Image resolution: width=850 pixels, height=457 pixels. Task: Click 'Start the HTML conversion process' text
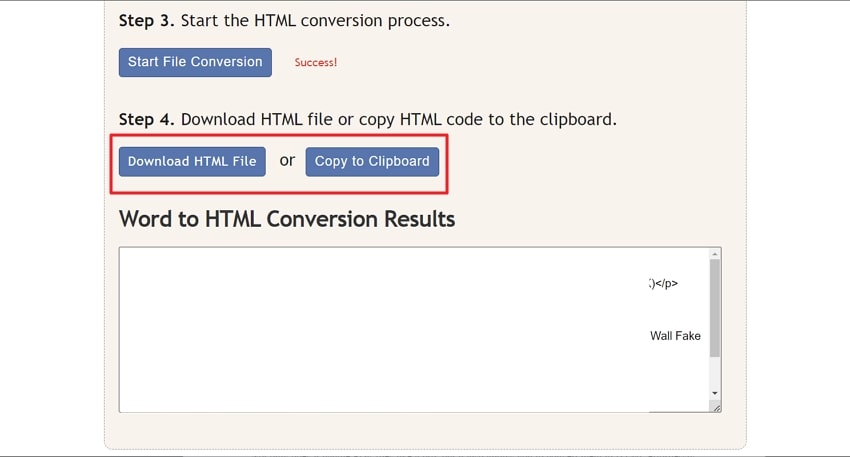(x=315, y=20)
